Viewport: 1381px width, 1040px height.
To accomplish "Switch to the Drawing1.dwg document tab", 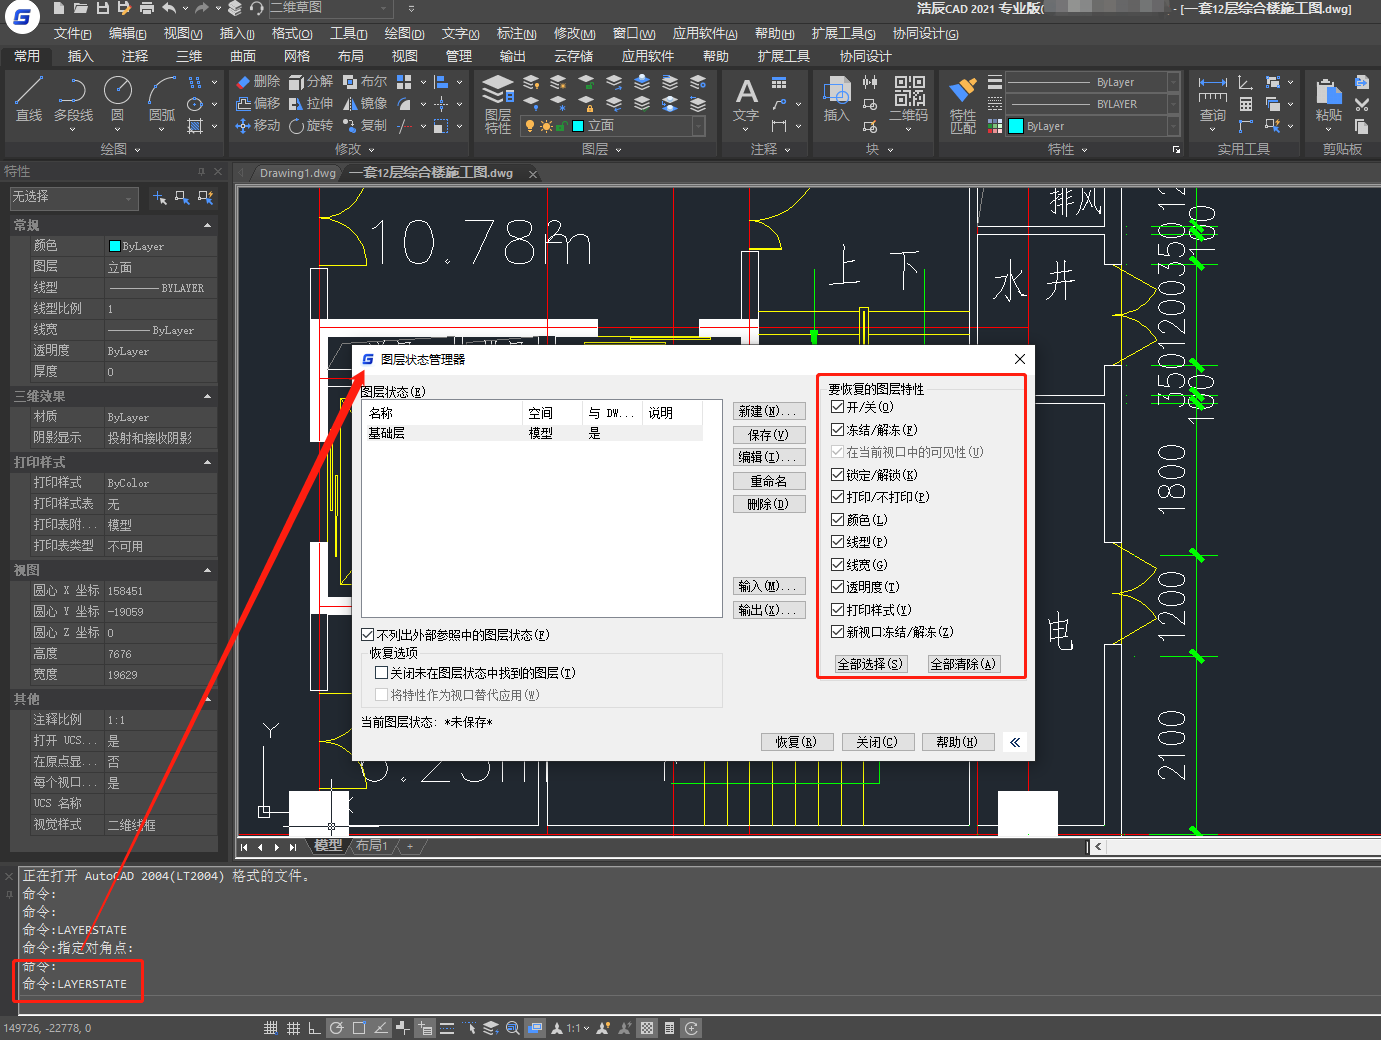I will (x=297, y=173).
